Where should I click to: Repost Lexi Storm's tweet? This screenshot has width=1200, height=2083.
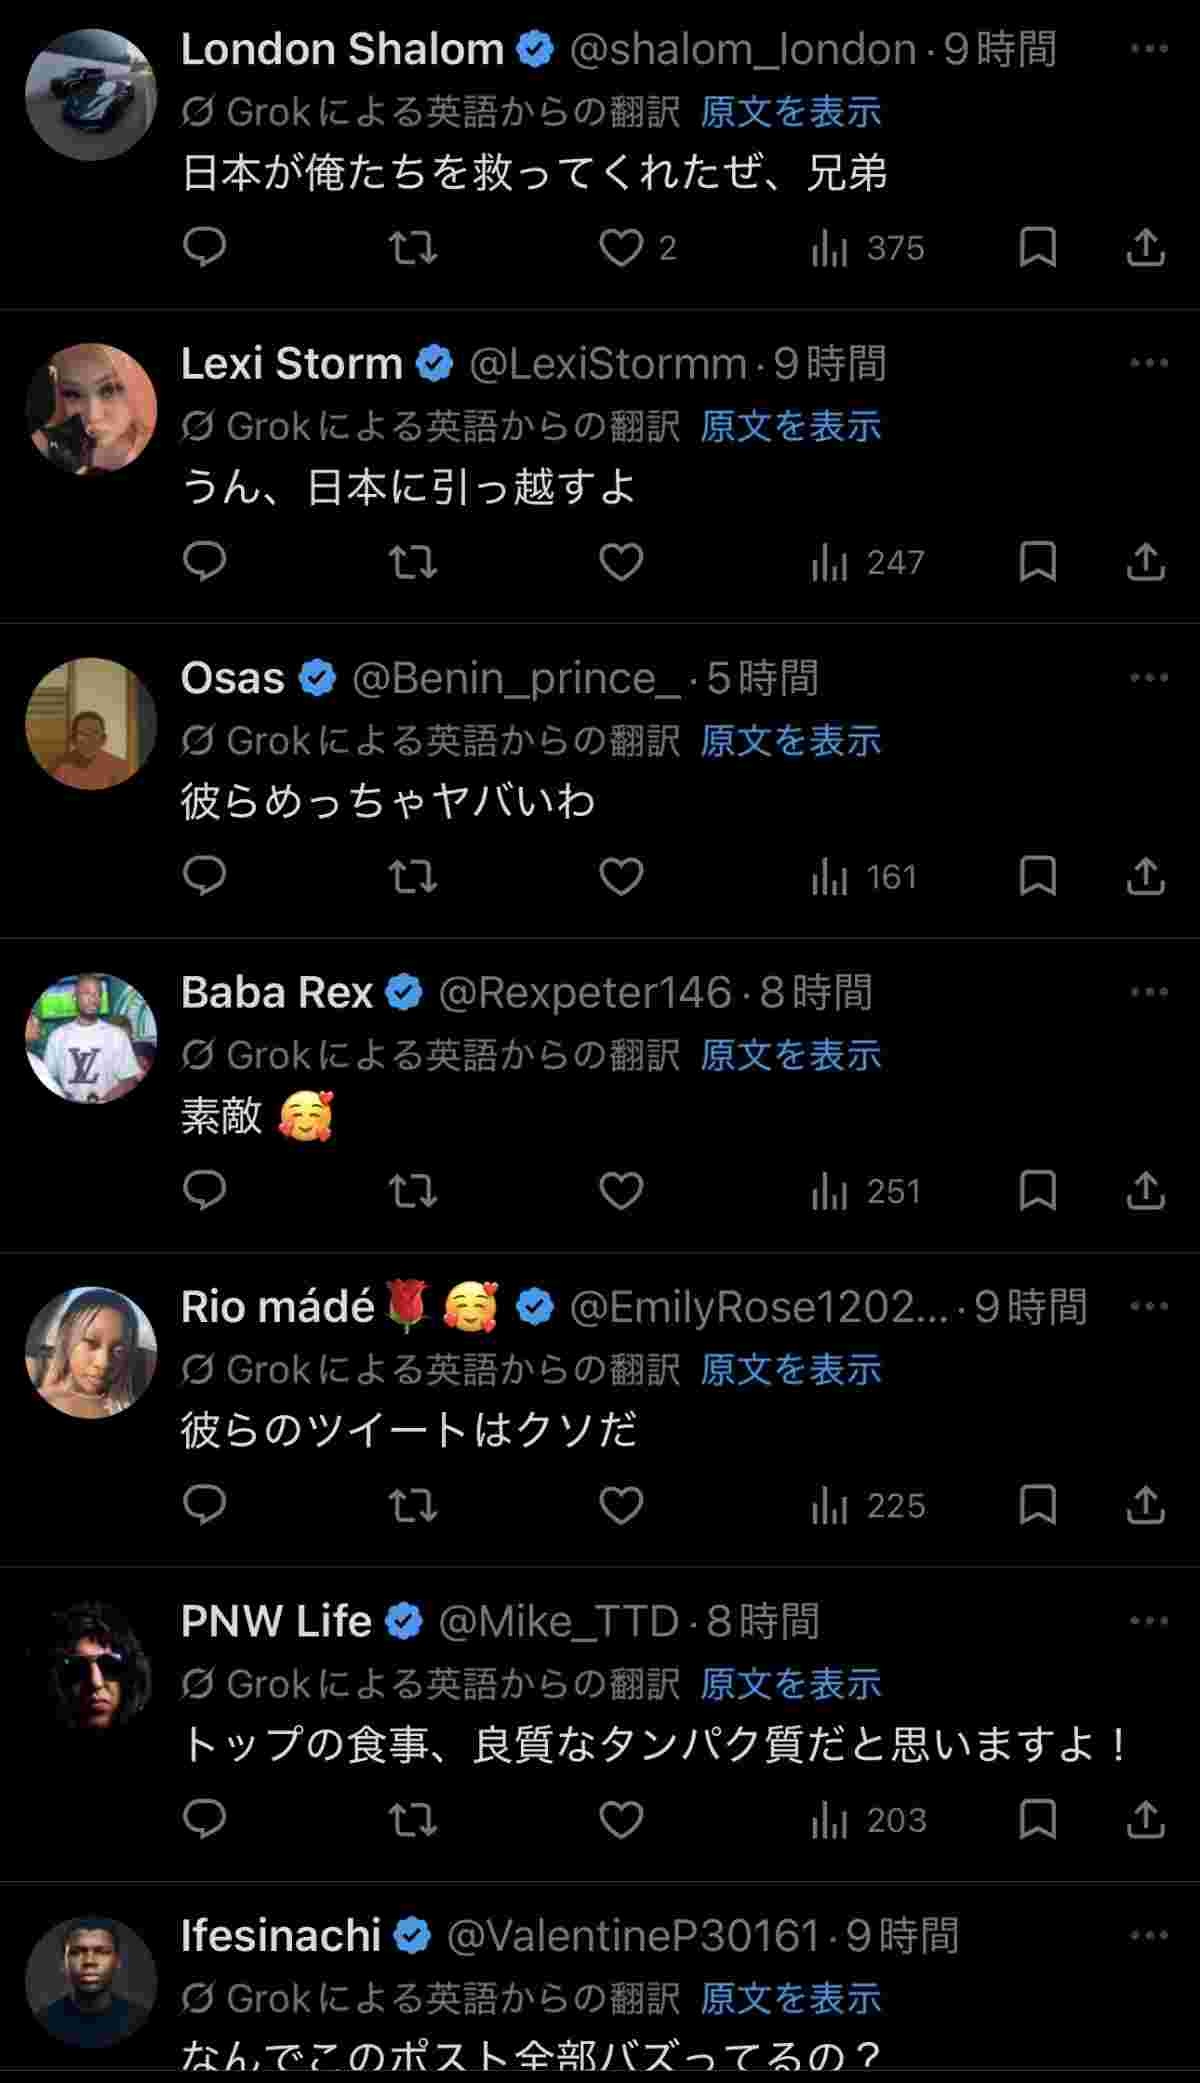(412, 562)
